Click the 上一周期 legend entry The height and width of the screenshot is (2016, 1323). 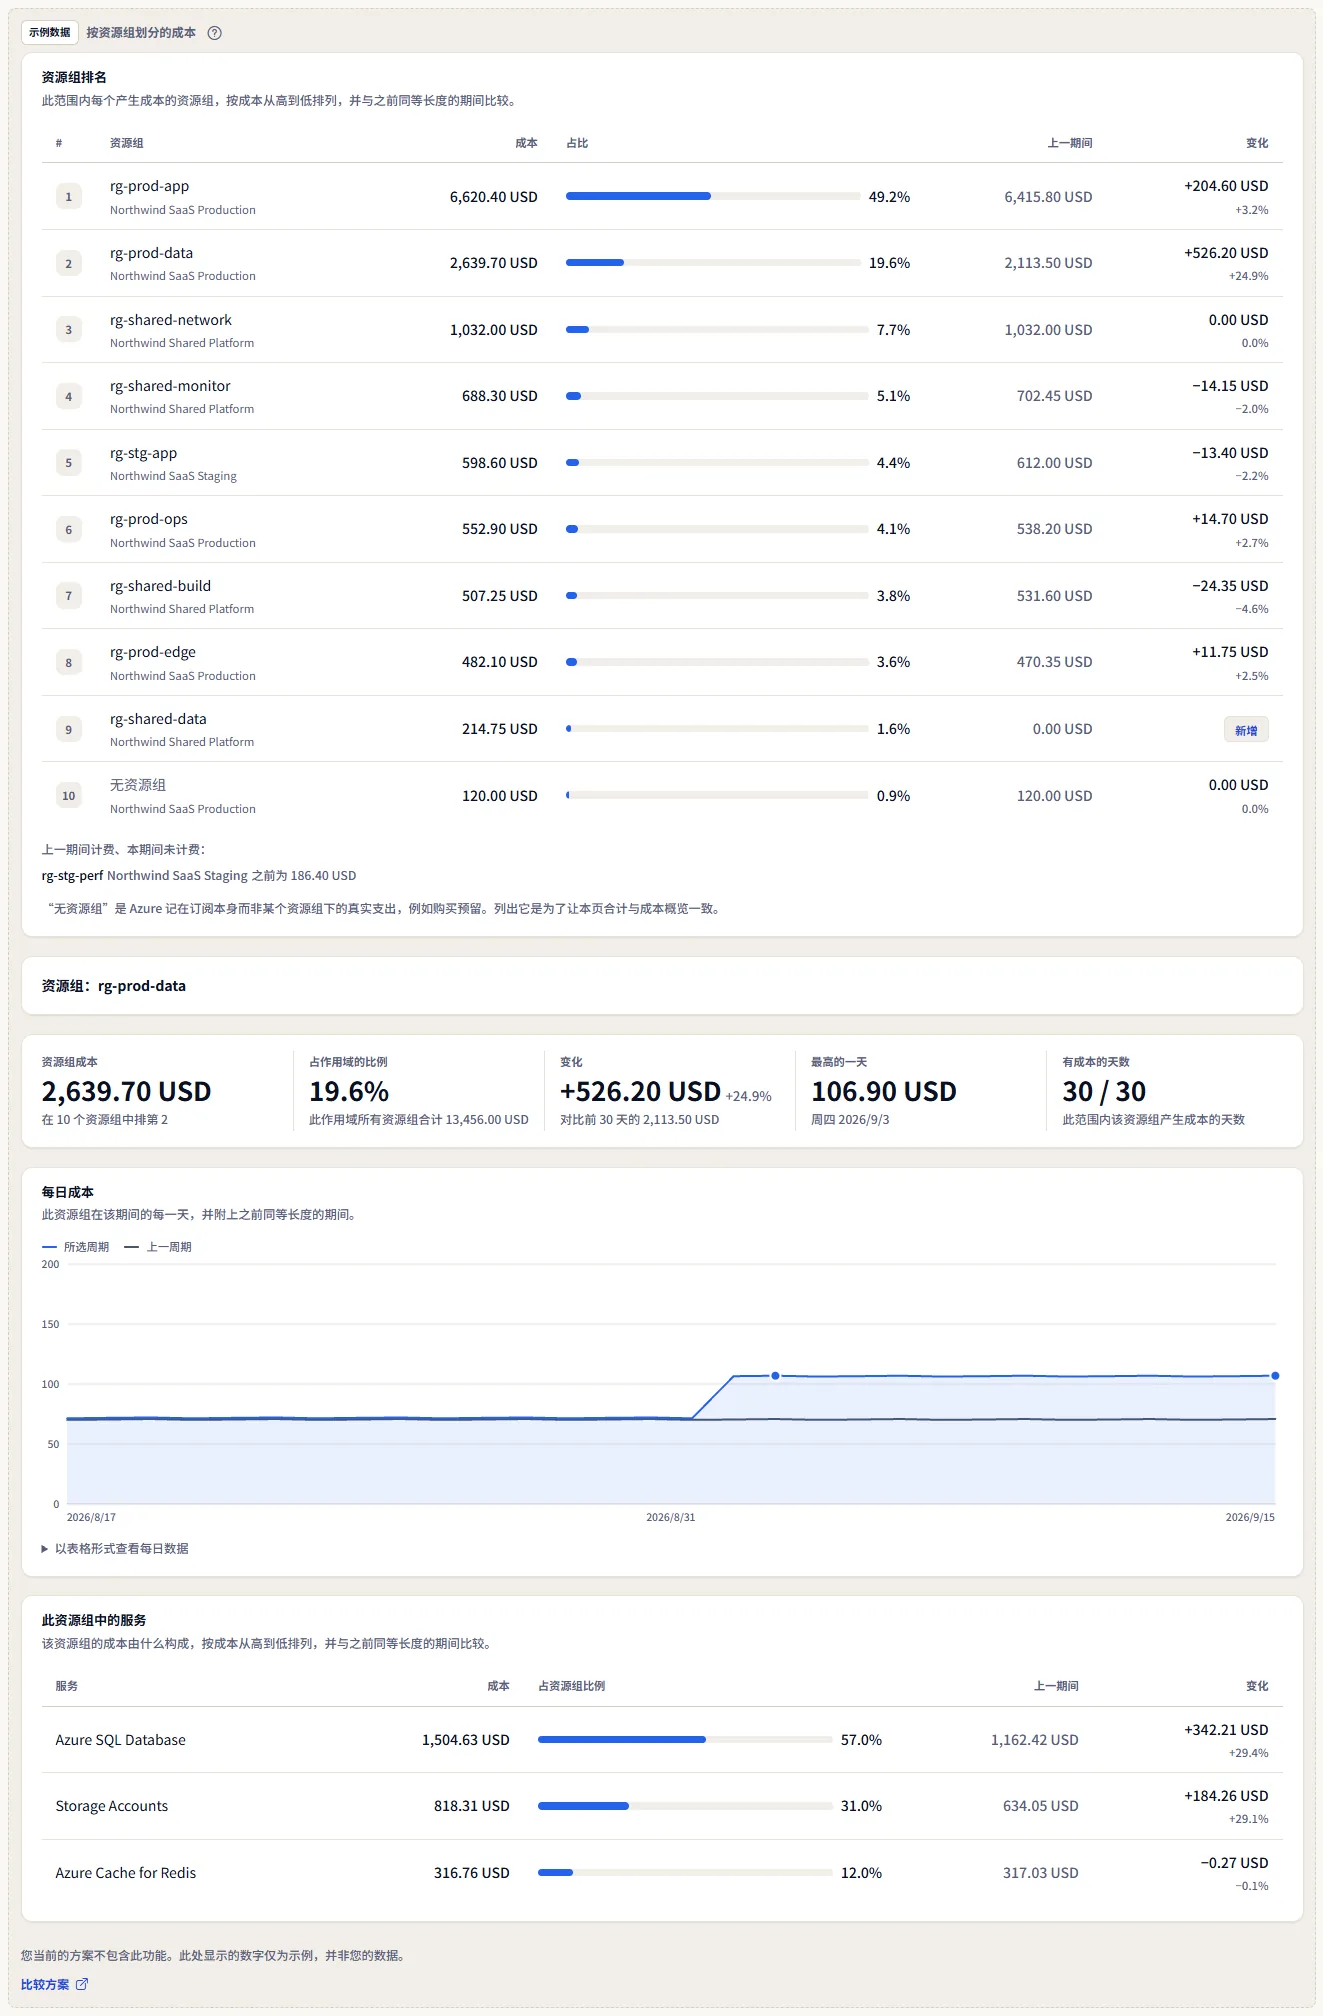pyautogui.click(x=158, y=1247)
